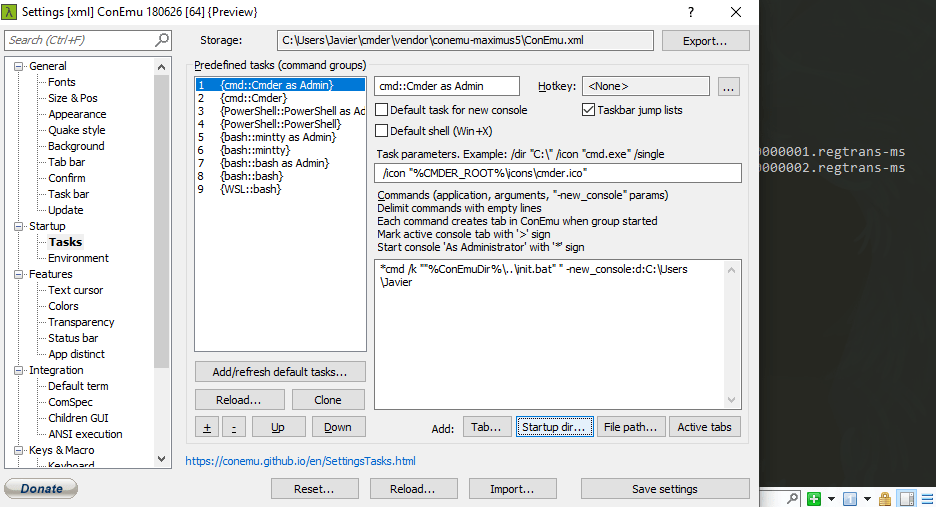Click the hotkey ellipsis button
Screen dimensions: 936x507
click(x=728, y=87)
